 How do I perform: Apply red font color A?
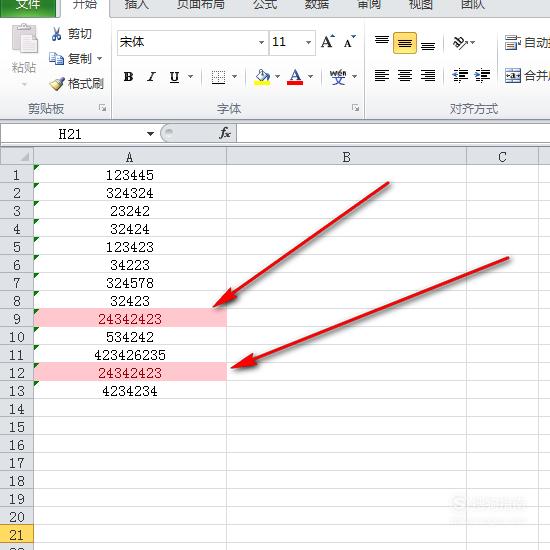coord(295,76)
